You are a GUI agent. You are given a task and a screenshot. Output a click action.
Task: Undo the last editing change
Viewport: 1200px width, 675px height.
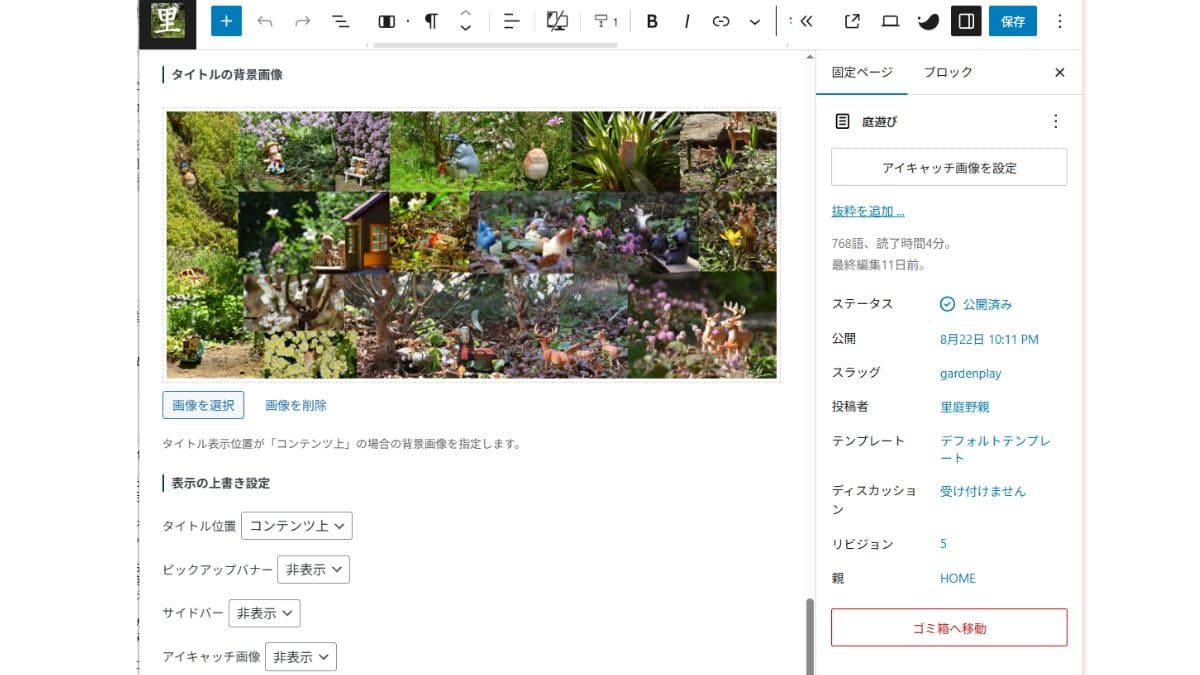point(264,21)
